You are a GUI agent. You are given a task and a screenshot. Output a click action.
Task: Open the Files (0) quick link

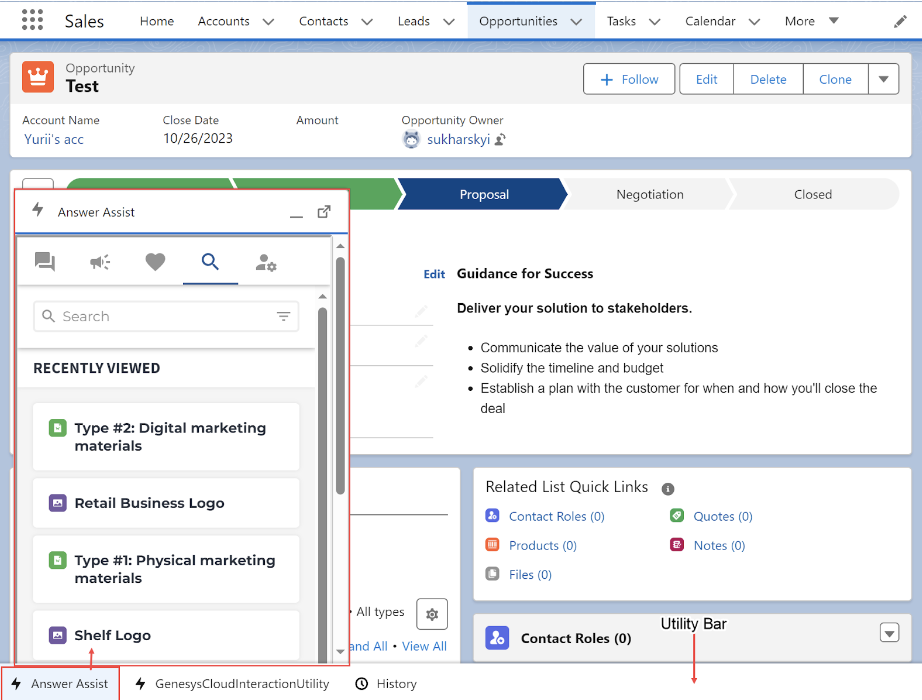[530, 574]
